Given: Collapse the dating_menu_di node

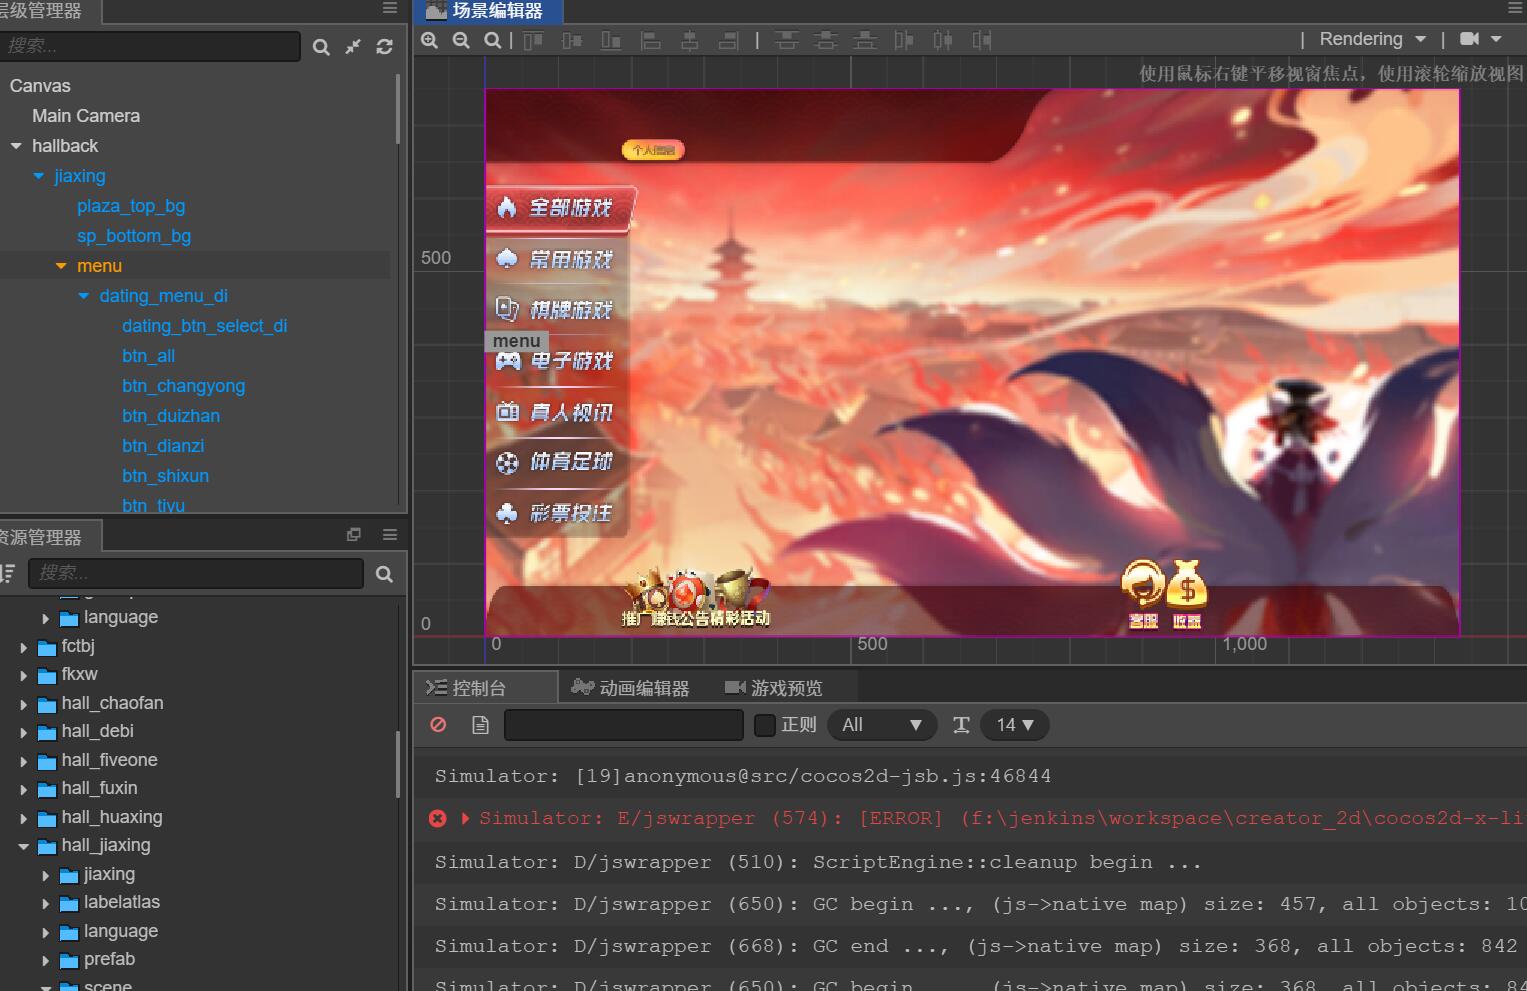Looking at the screenshot, I should click(x=84, y=296).
